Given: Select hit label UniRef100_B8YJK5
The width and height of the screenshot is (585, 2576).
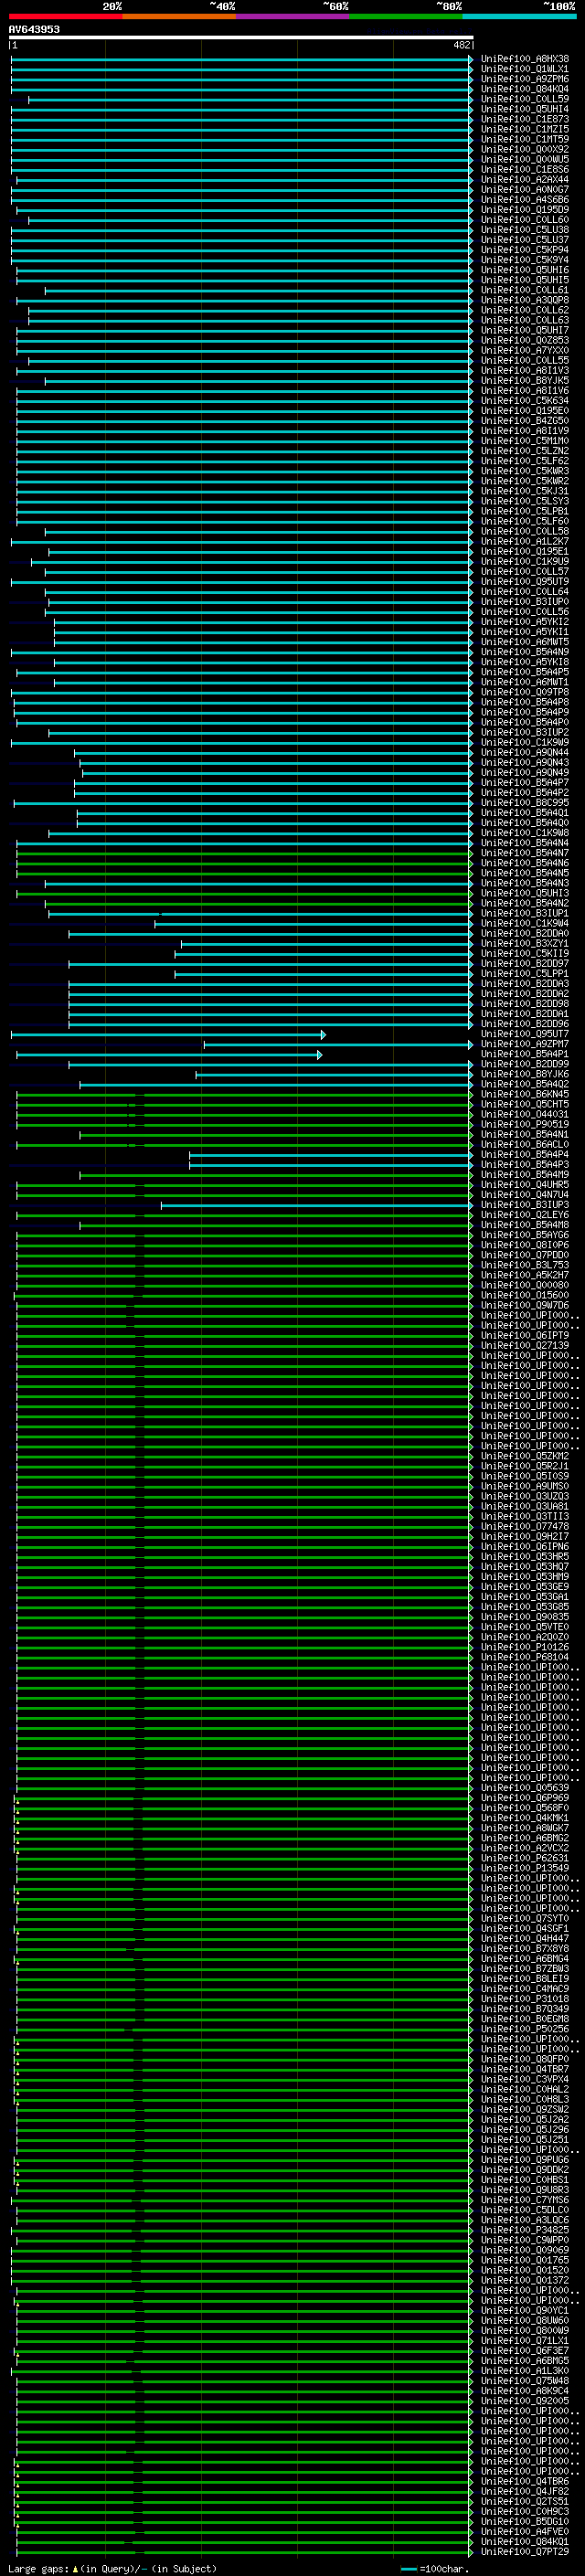Looking at the screenshot, I should point(525,381).
